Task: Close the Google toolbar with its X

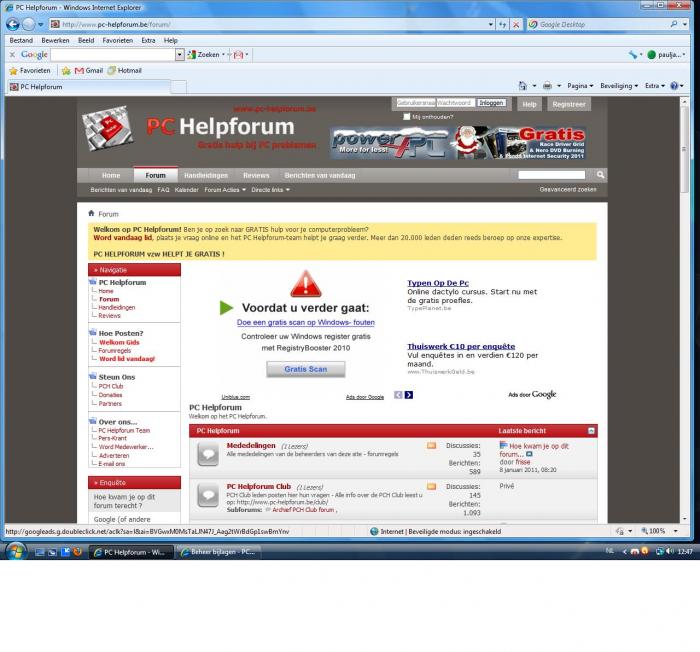Action: pos(12,54)
